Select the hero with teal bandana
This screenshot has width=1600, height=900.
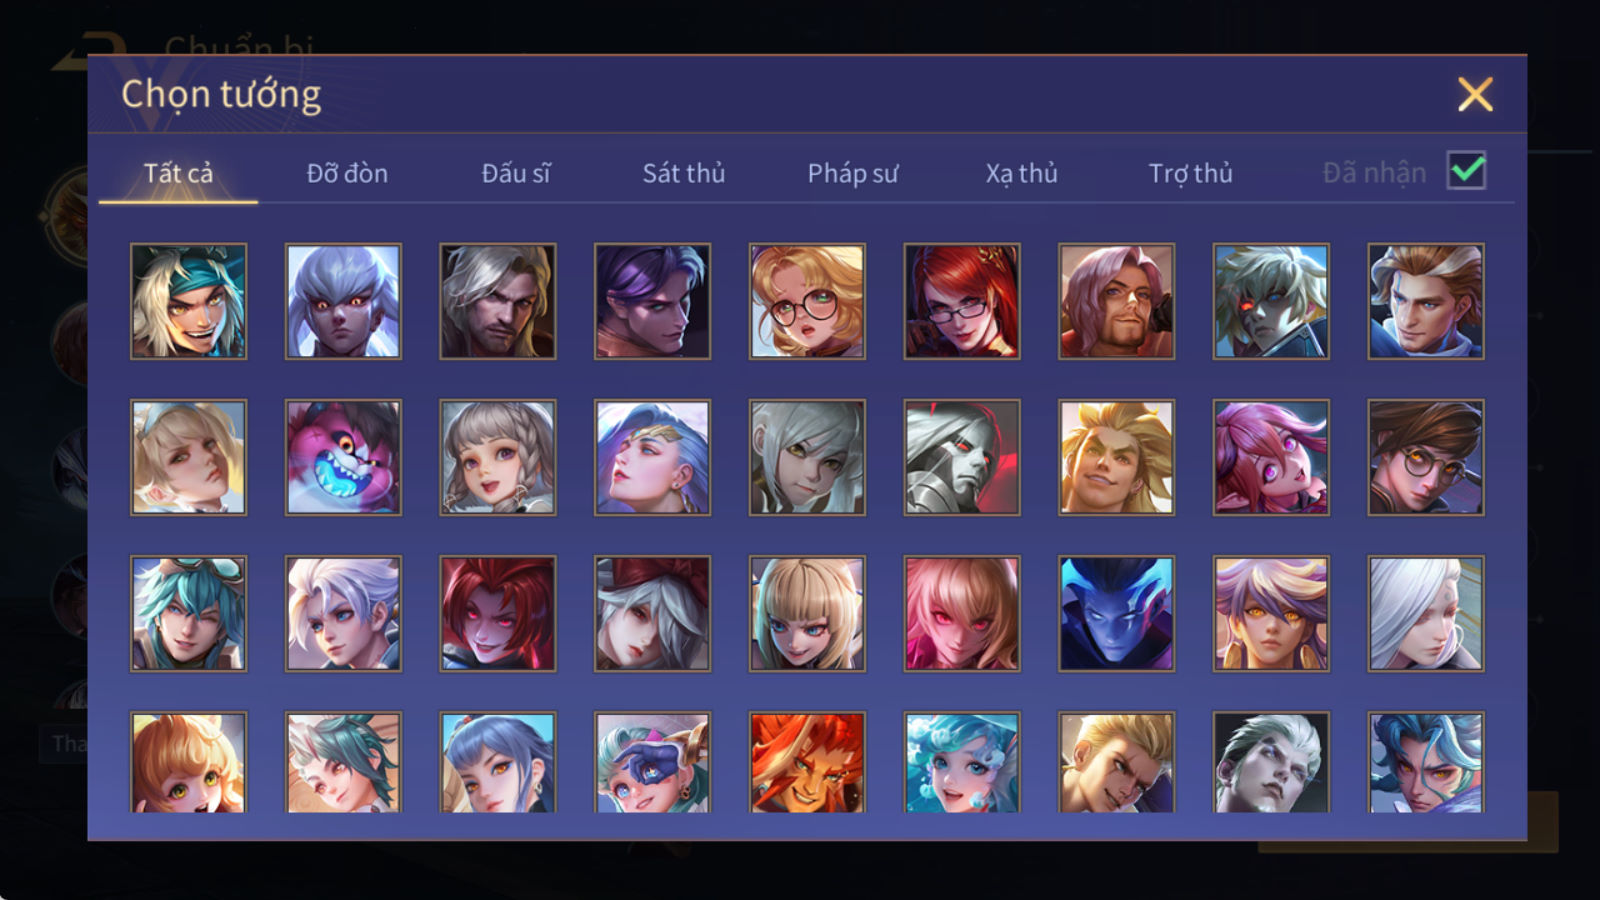(188, 301)
